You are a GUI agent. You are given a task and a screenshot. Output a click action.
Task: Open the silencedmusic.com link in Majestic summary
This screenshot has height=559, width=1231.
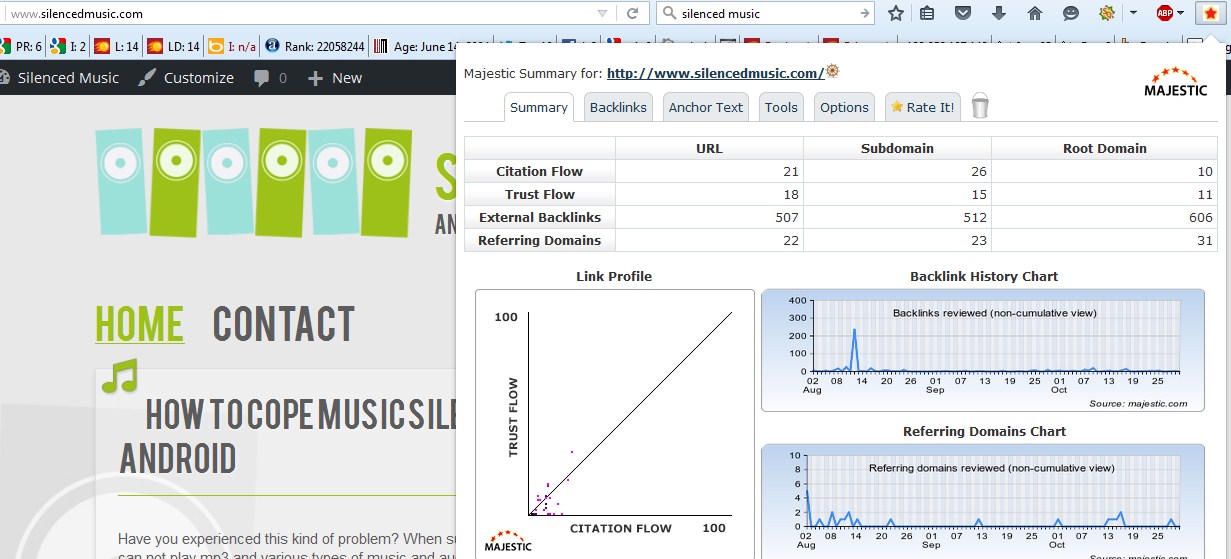[x=715, y=73]
